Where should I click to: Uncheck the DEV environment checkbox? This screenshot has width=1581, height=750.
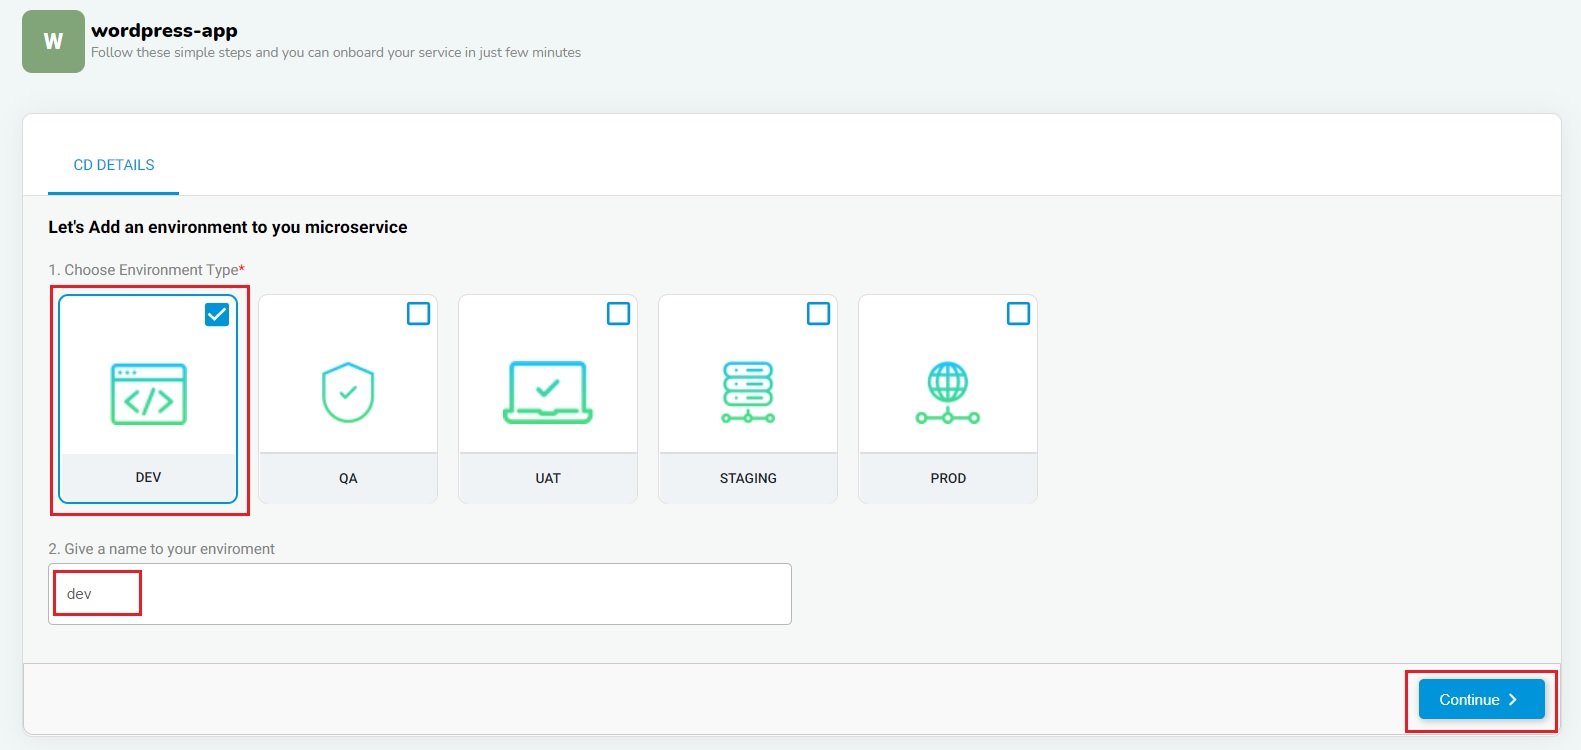click(217, 314)
